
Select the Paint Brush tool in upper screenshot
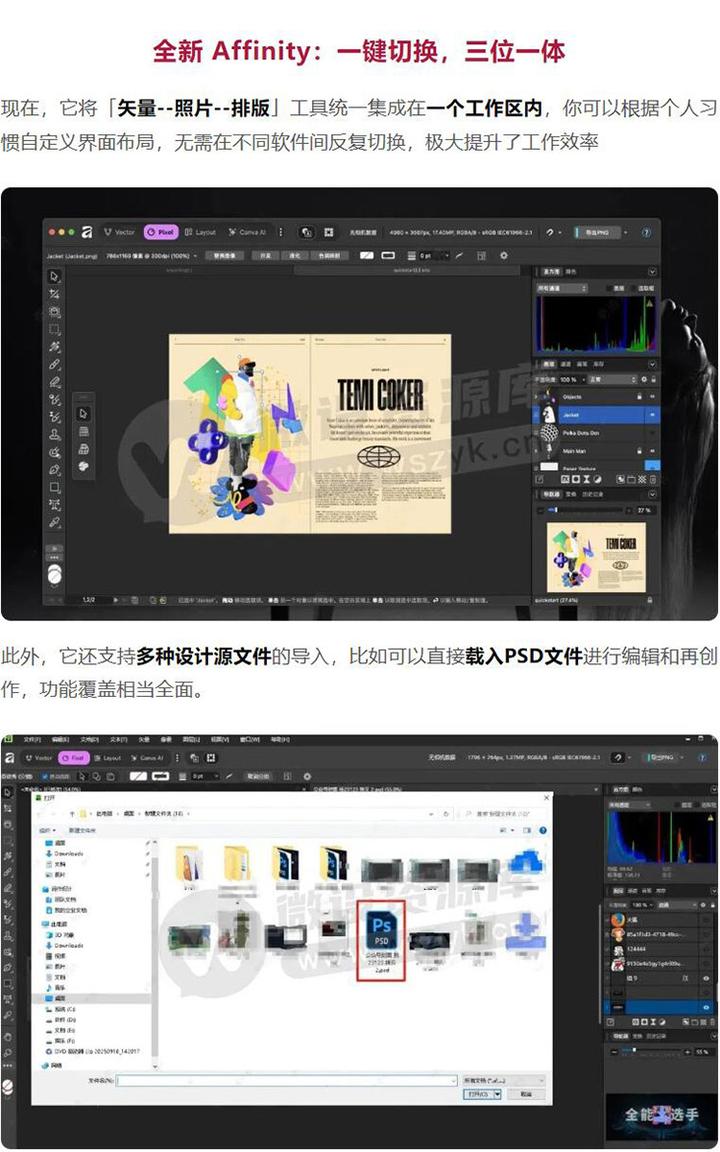click(x=54, y=364)
